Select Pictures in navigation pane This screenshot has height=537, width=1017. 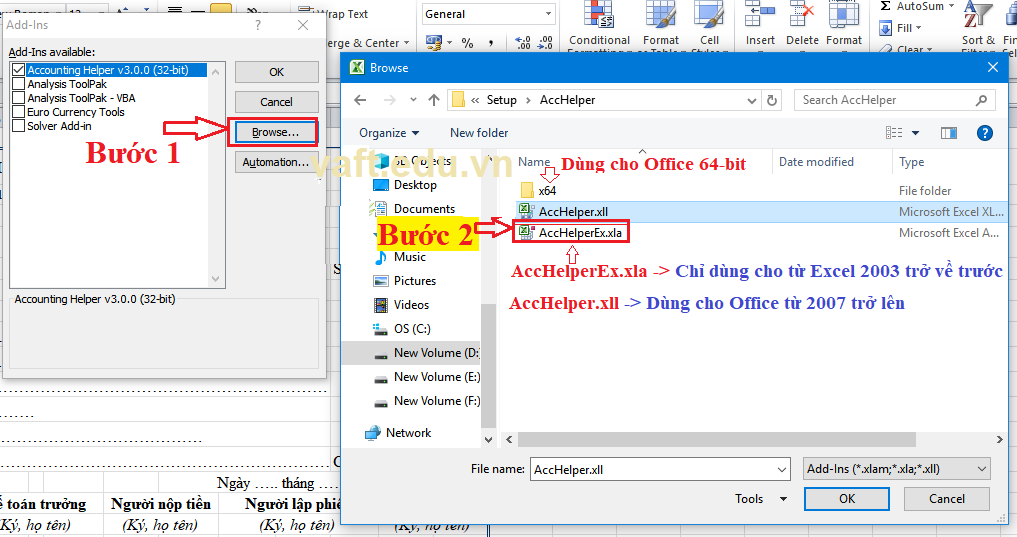coord(414,281)
